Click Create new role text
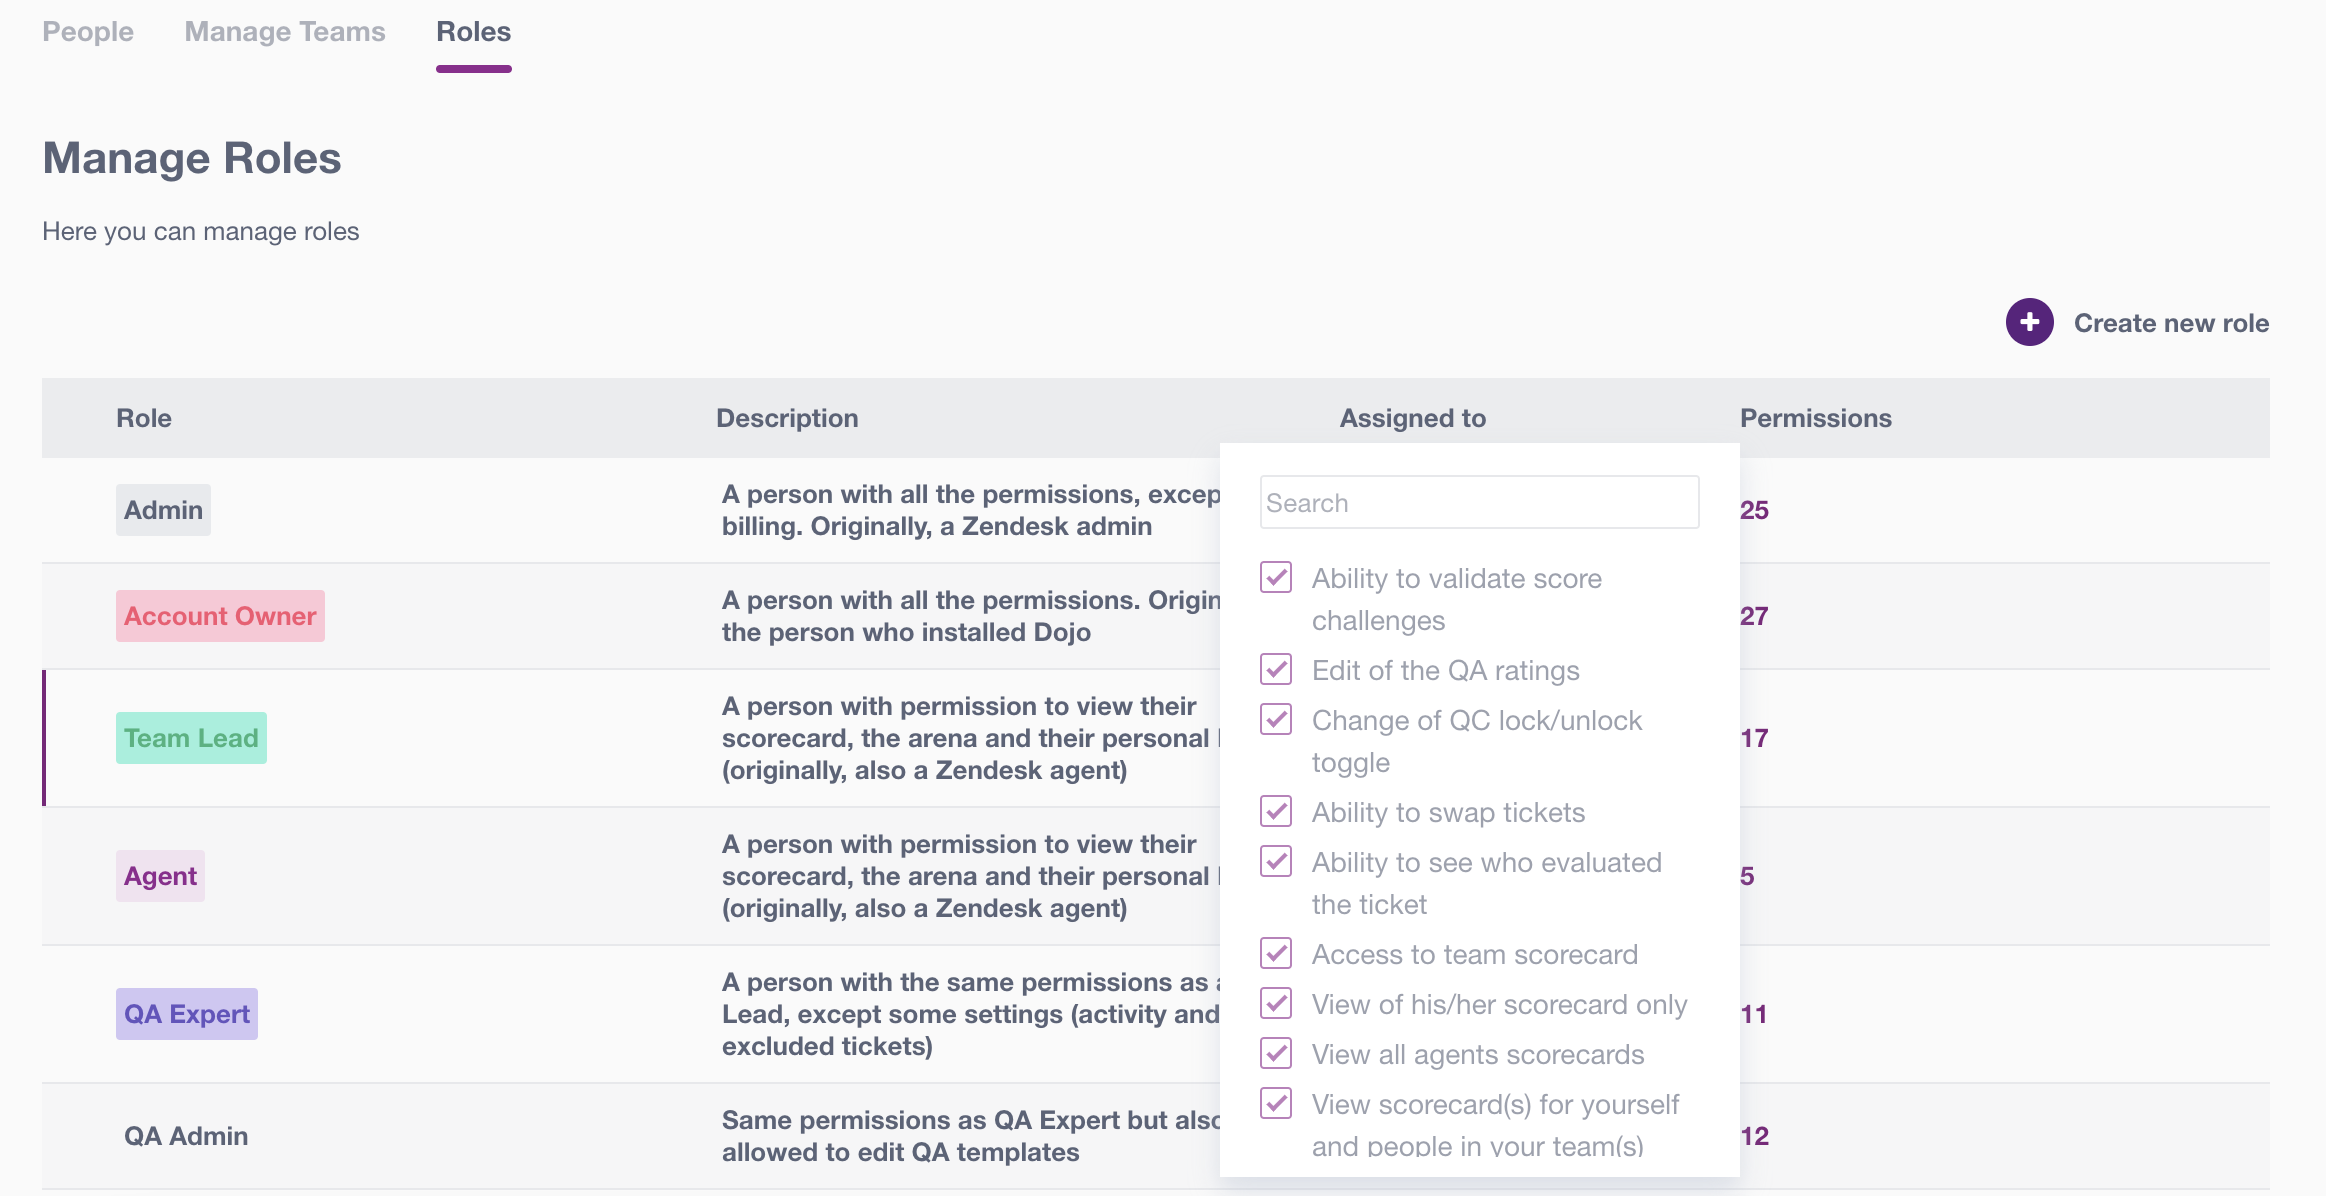 coord(2171,323)
